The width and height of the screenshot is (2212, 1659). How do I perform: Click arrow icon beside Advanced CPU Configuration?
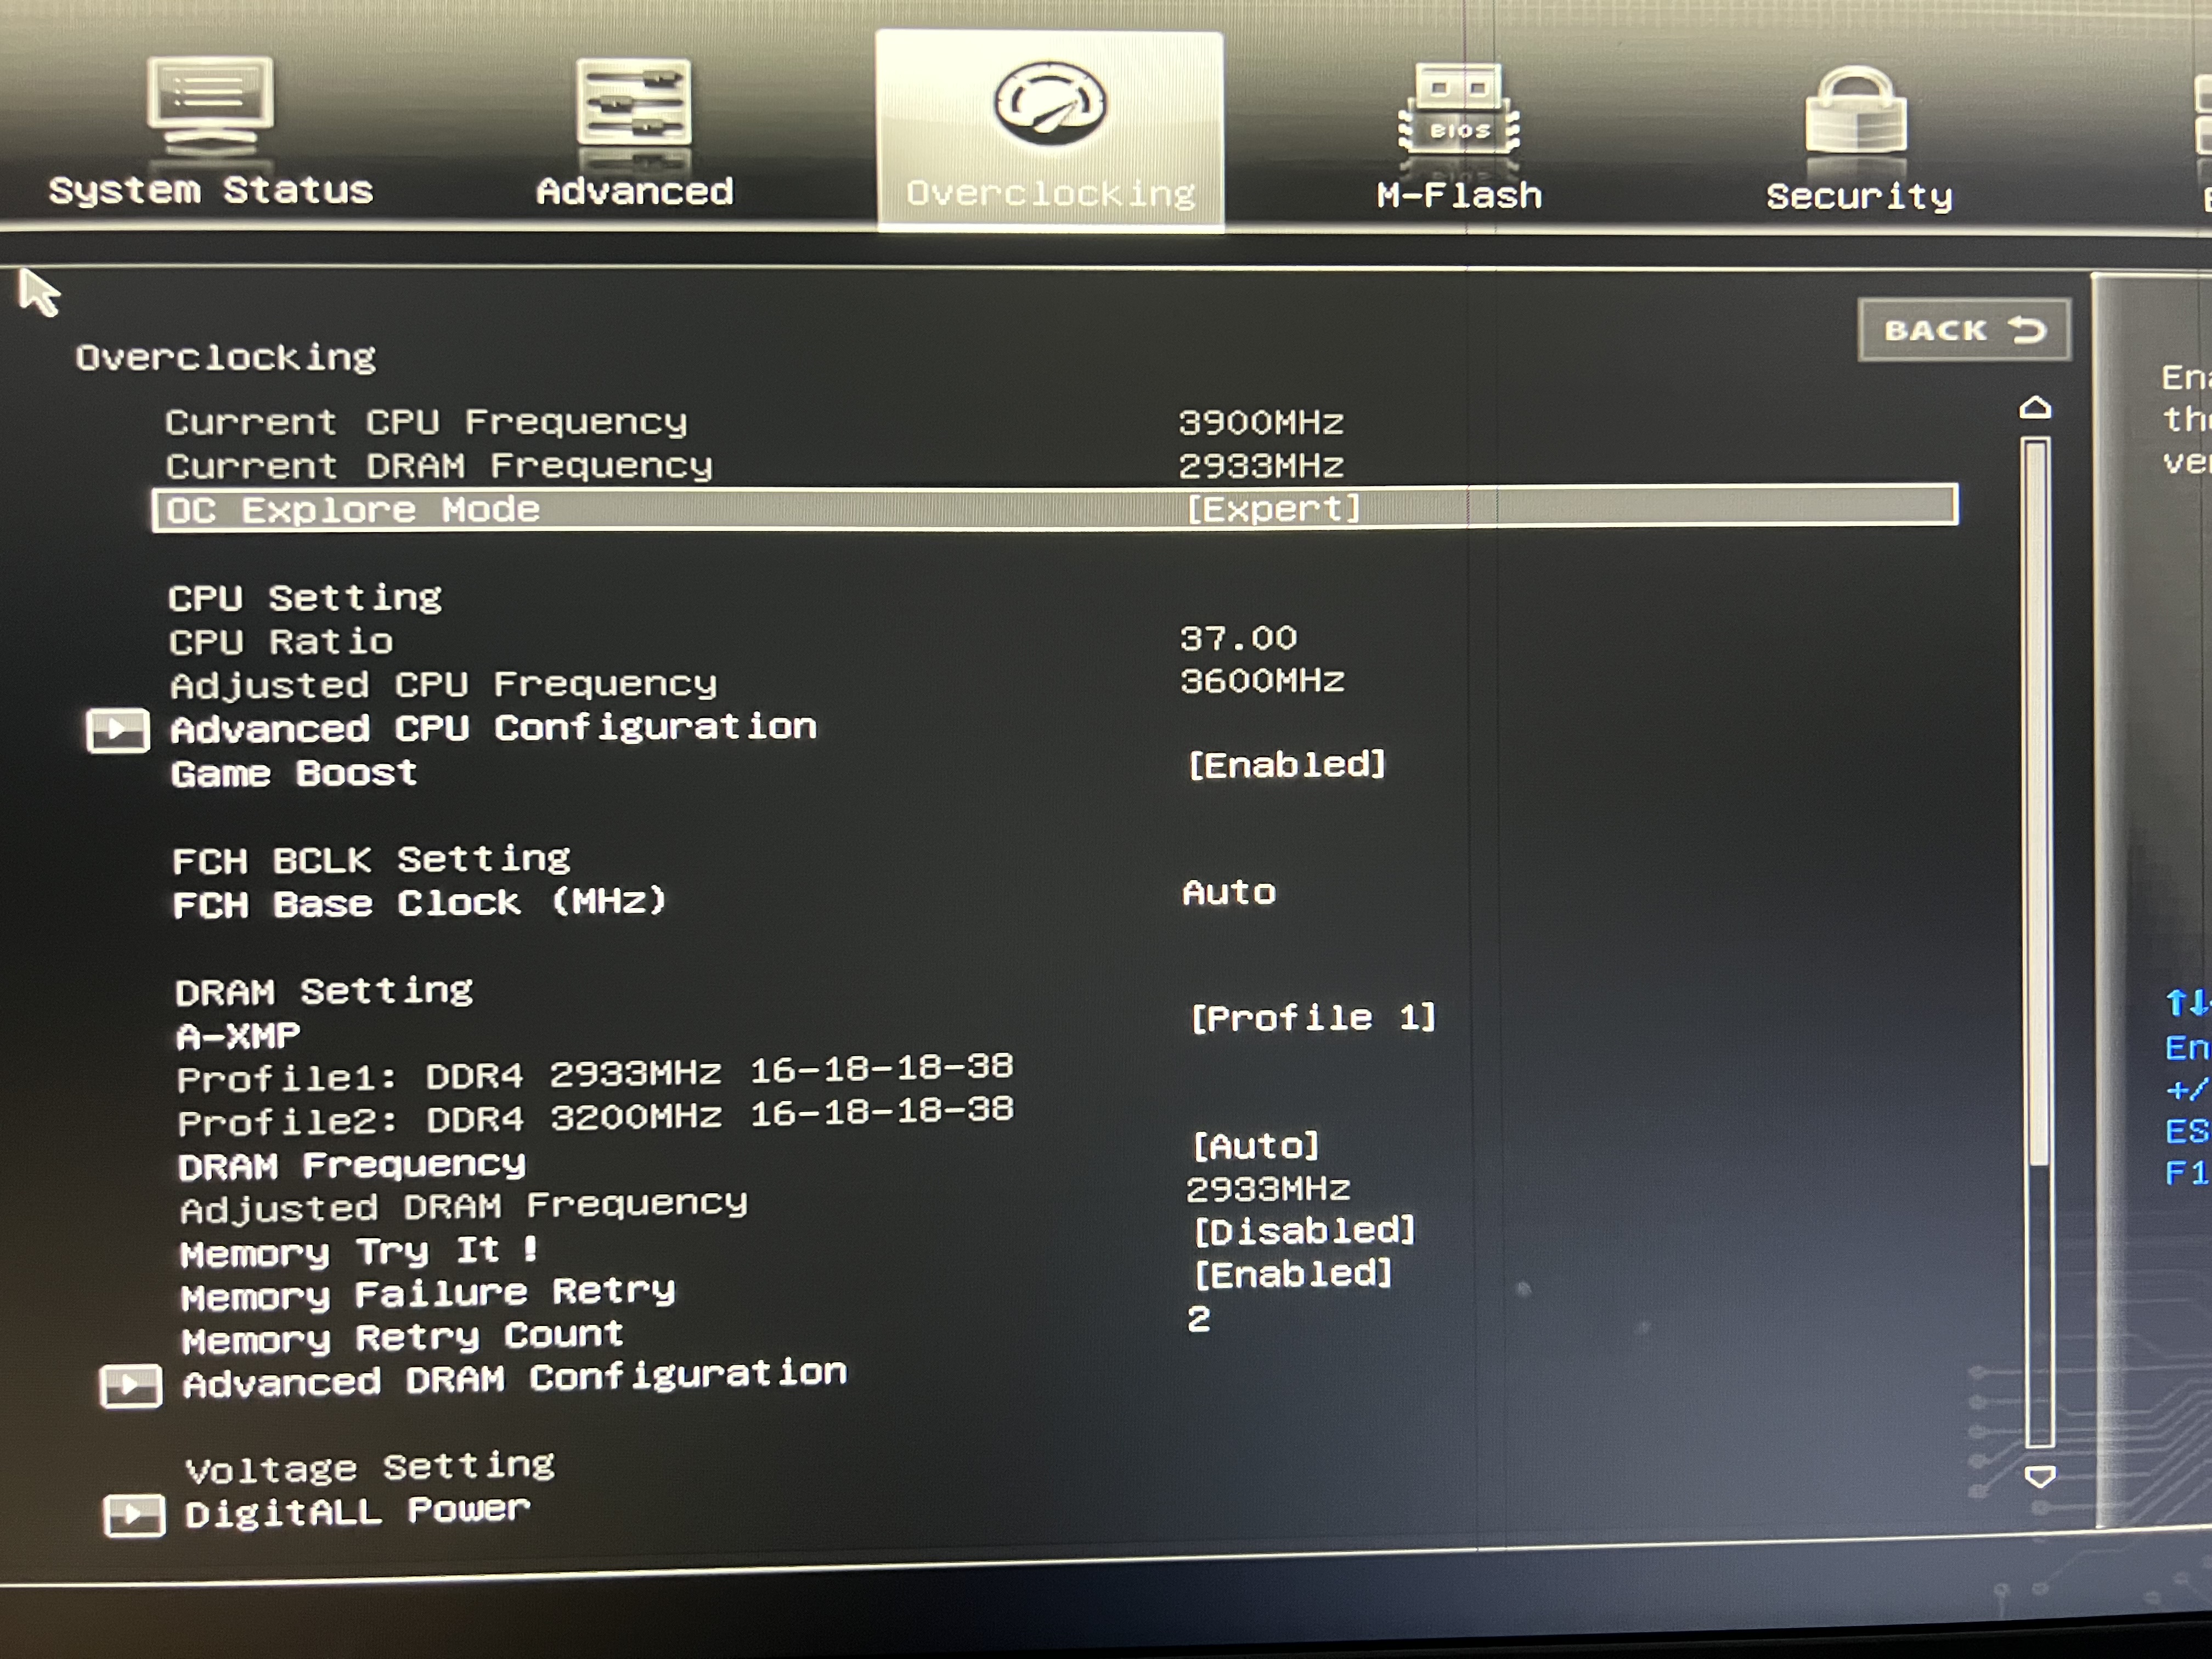point(117,730)
